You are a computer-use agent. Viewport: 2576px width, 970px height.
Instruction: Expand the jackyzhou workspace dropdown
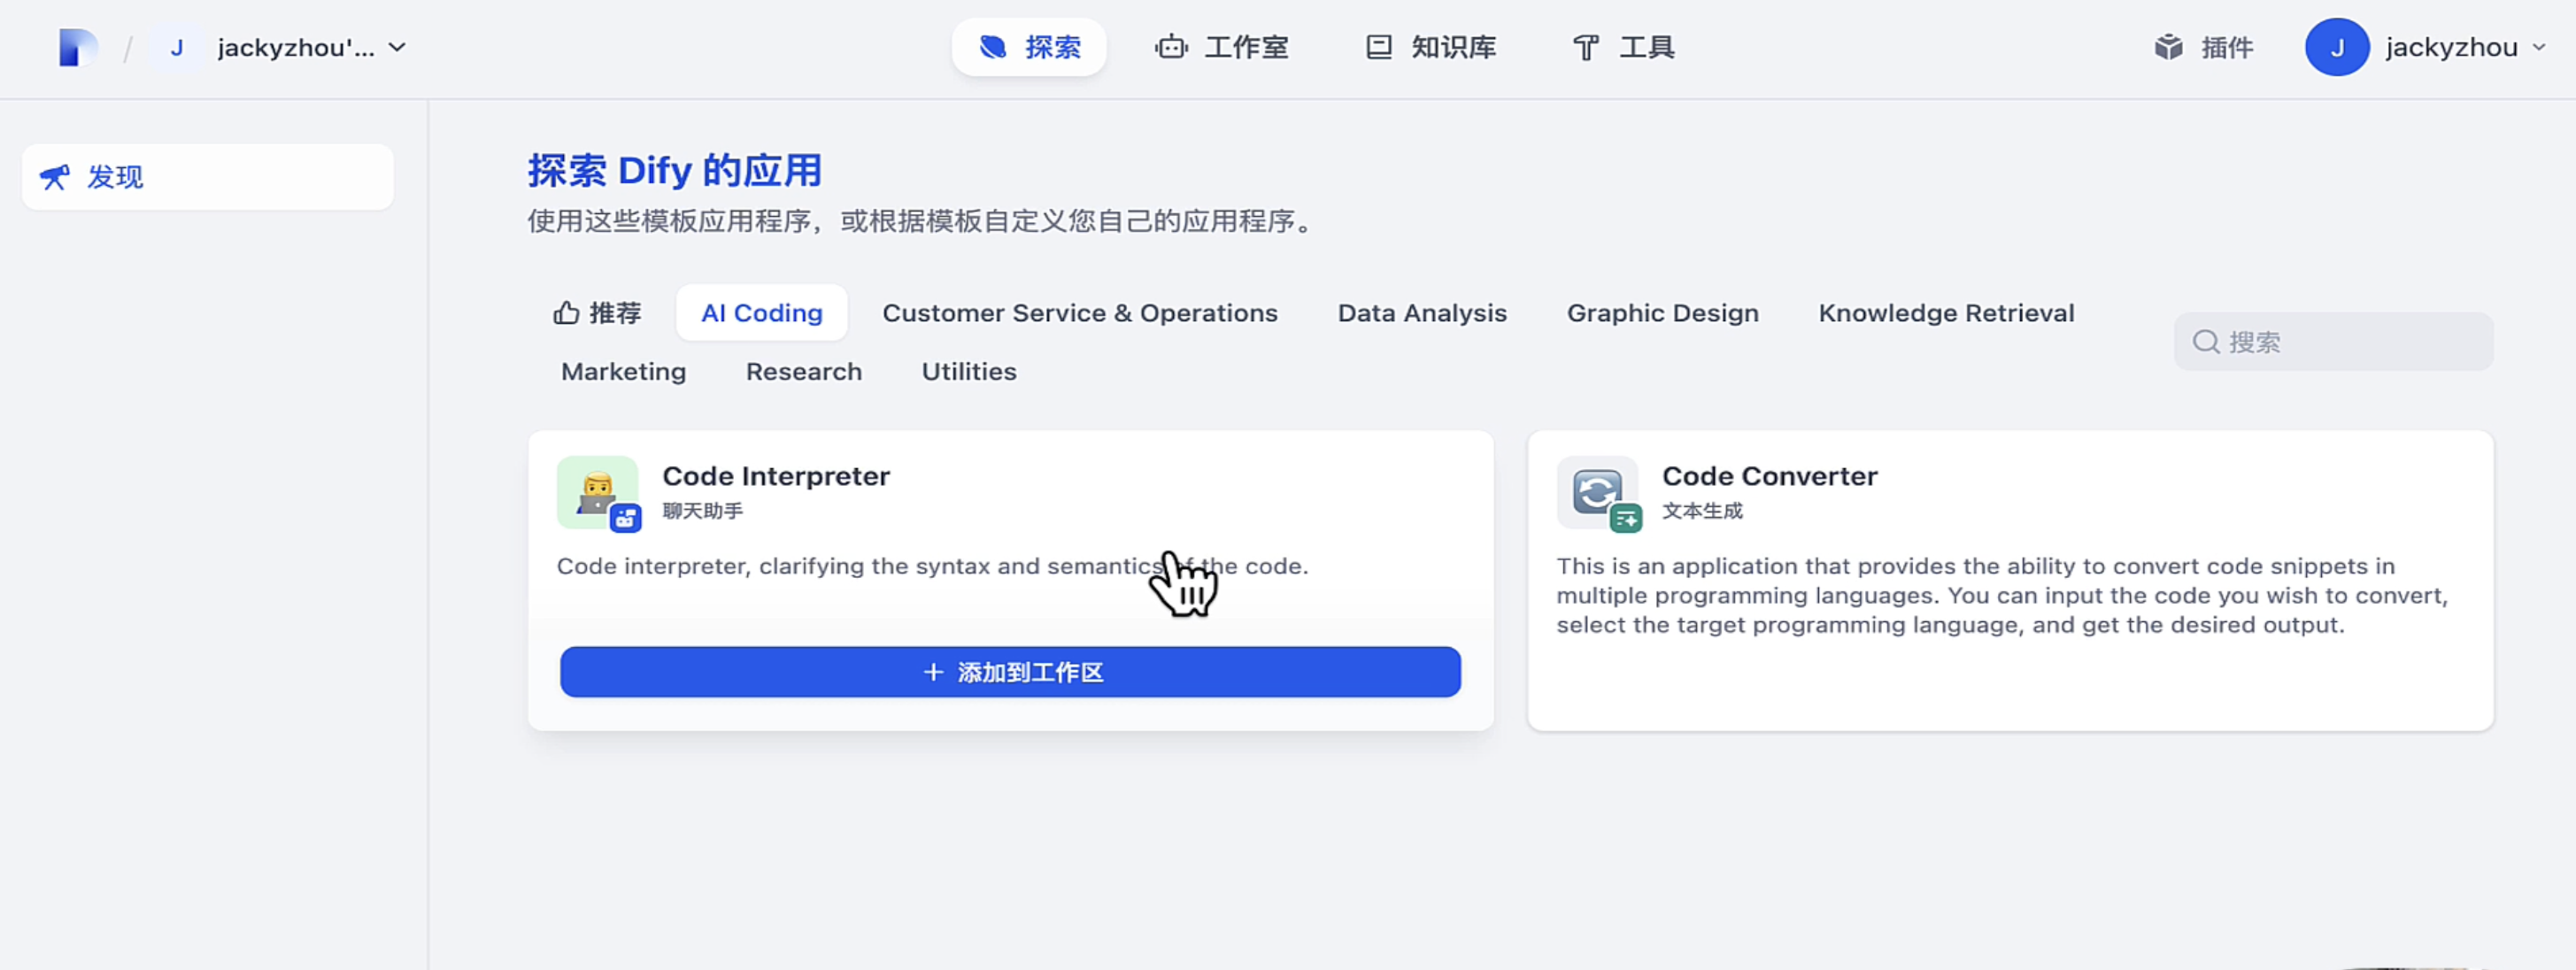pyautogui.click(x=396, y=47)
